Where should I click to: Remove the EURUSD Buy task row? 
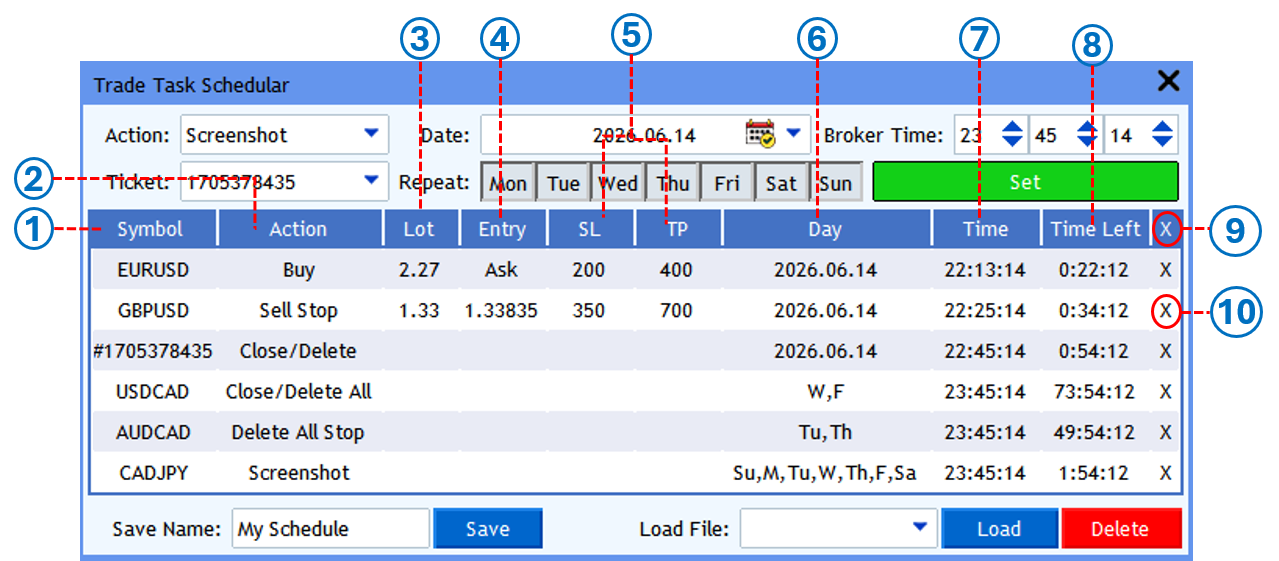1165,270
